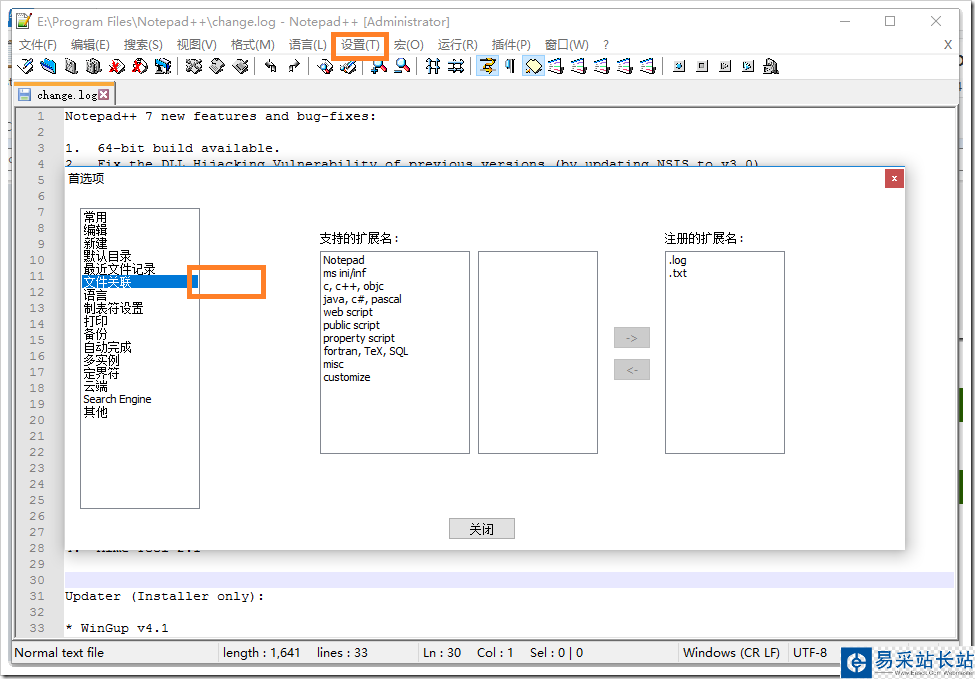Click Run Macro Multiple Times icon
This screenshot has height=679, width=975.
tap(748, 66)
